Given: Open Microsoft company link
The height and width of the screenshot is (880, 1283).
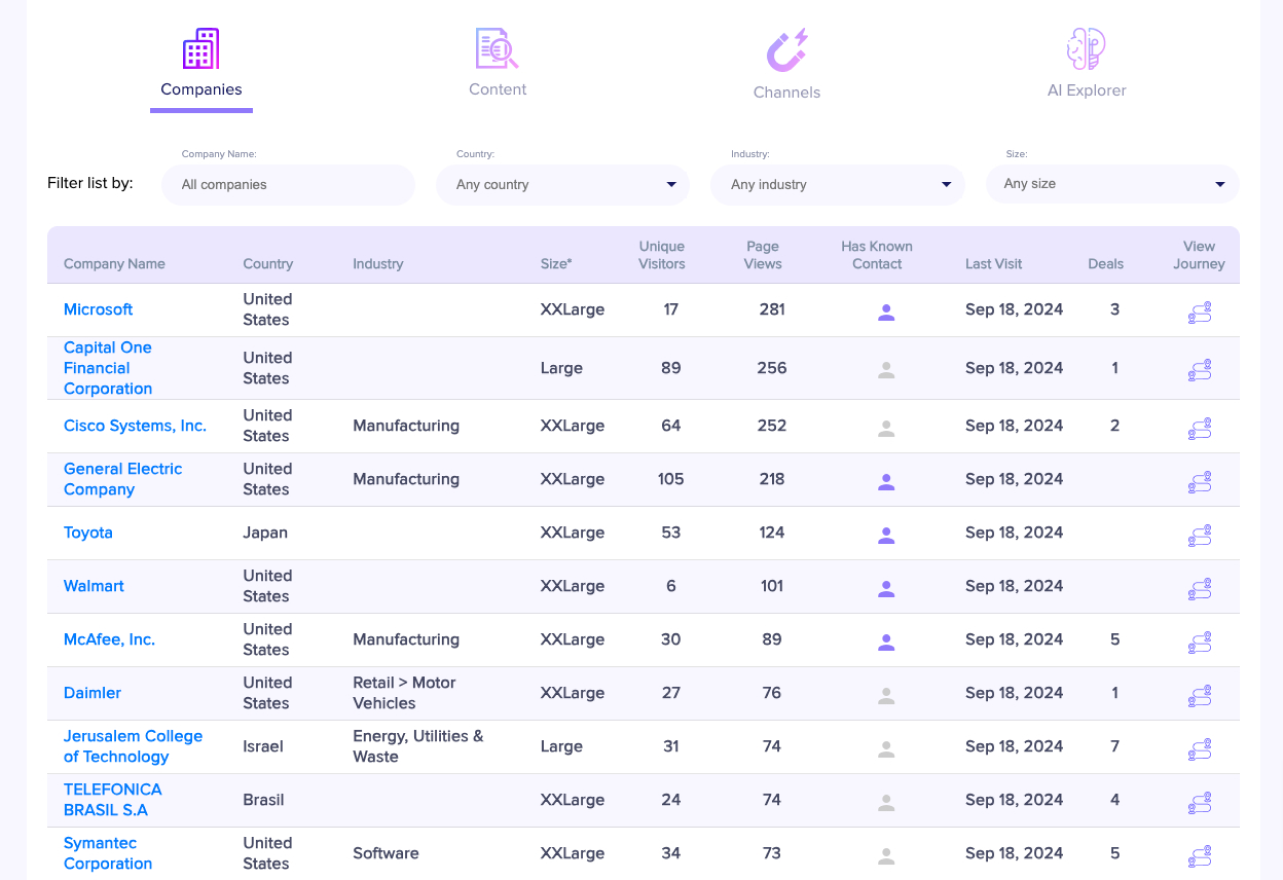Looking at the screenshot, I should 98,309.
